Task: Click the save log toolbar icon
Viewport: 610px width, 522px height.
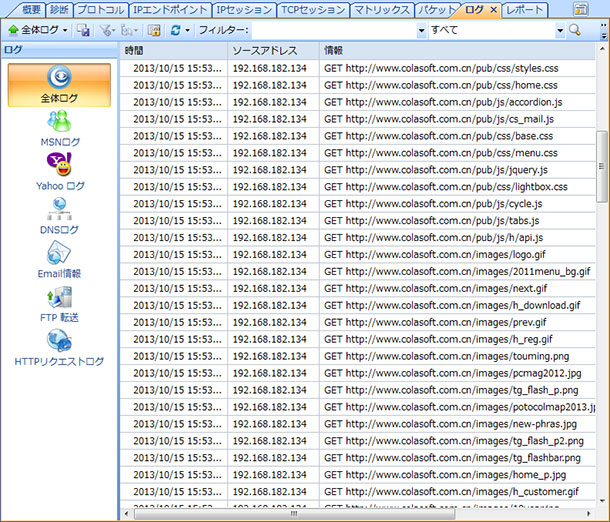Action: coord(84,30)
